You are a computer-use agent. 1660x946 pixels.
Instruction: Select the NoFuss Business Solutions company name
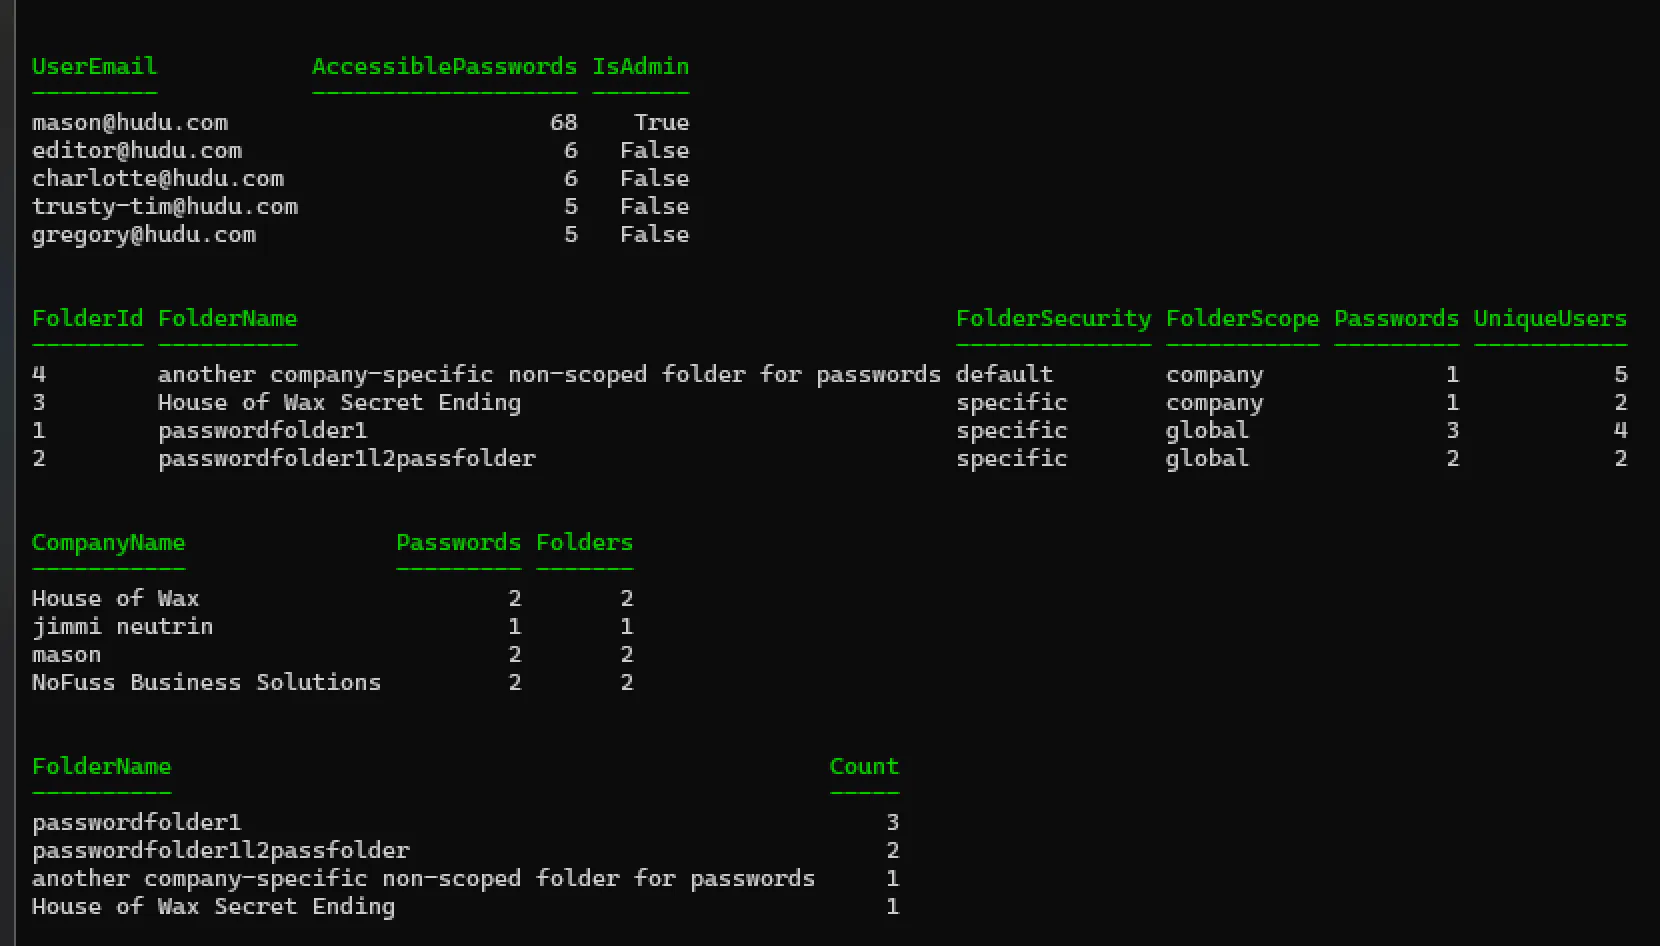(x=206, y=682)
